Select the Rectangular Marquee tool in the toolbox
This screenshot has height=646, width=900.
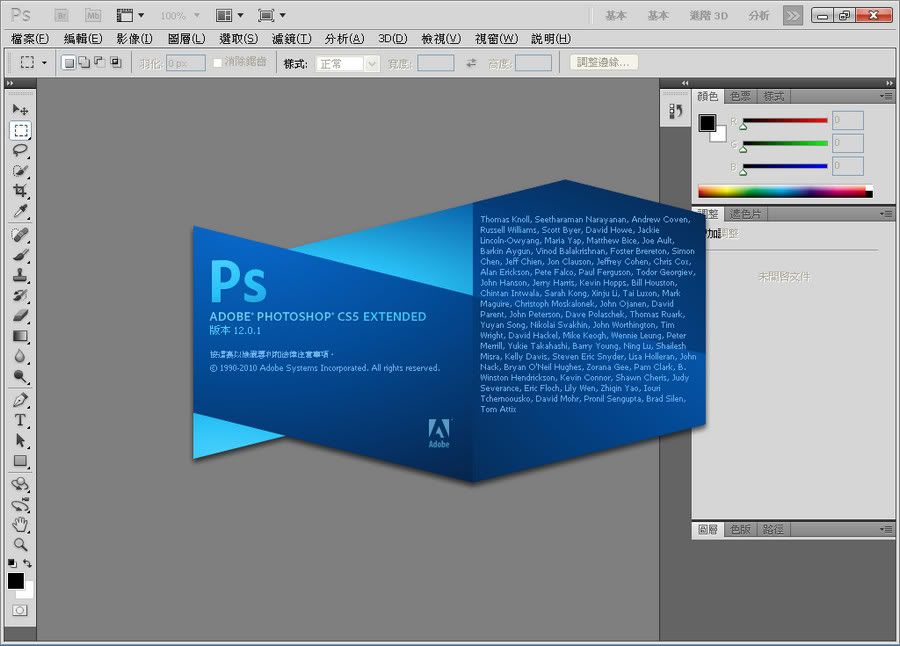pyautogui.click(x=21, y=130)
